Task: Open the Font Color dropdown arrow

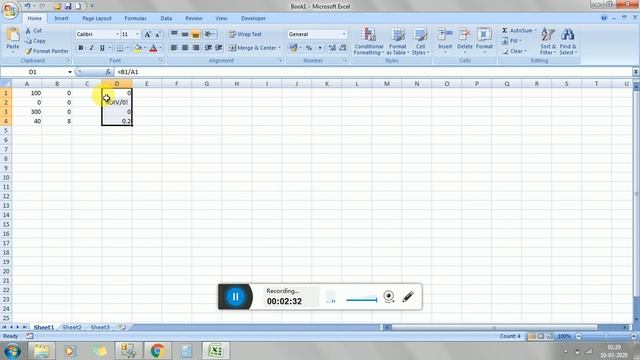Action: click(160, 48)
